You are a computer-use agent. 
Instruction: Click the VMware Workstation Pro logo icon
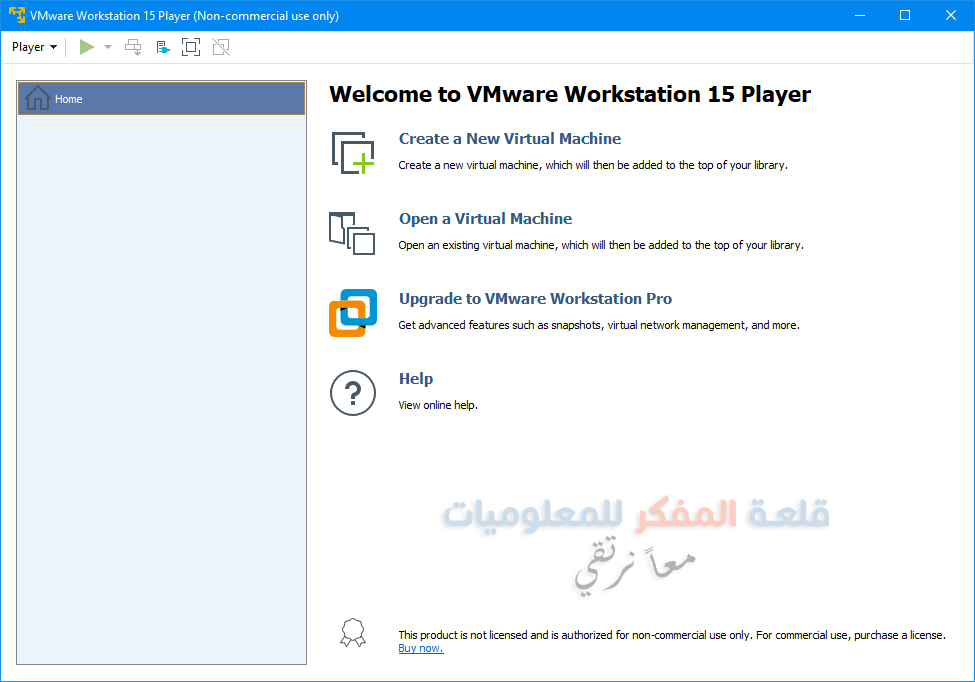[x=353, y=313]
